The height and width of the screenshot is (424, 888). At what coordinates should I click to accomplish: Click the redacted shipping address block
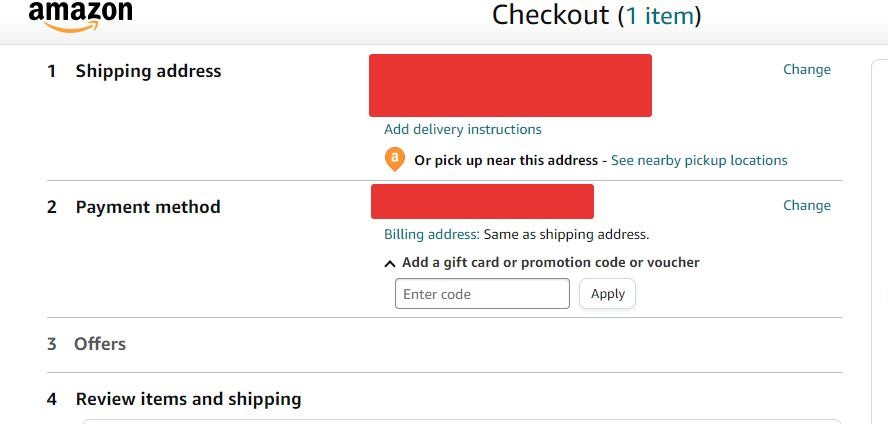[510, 85]
